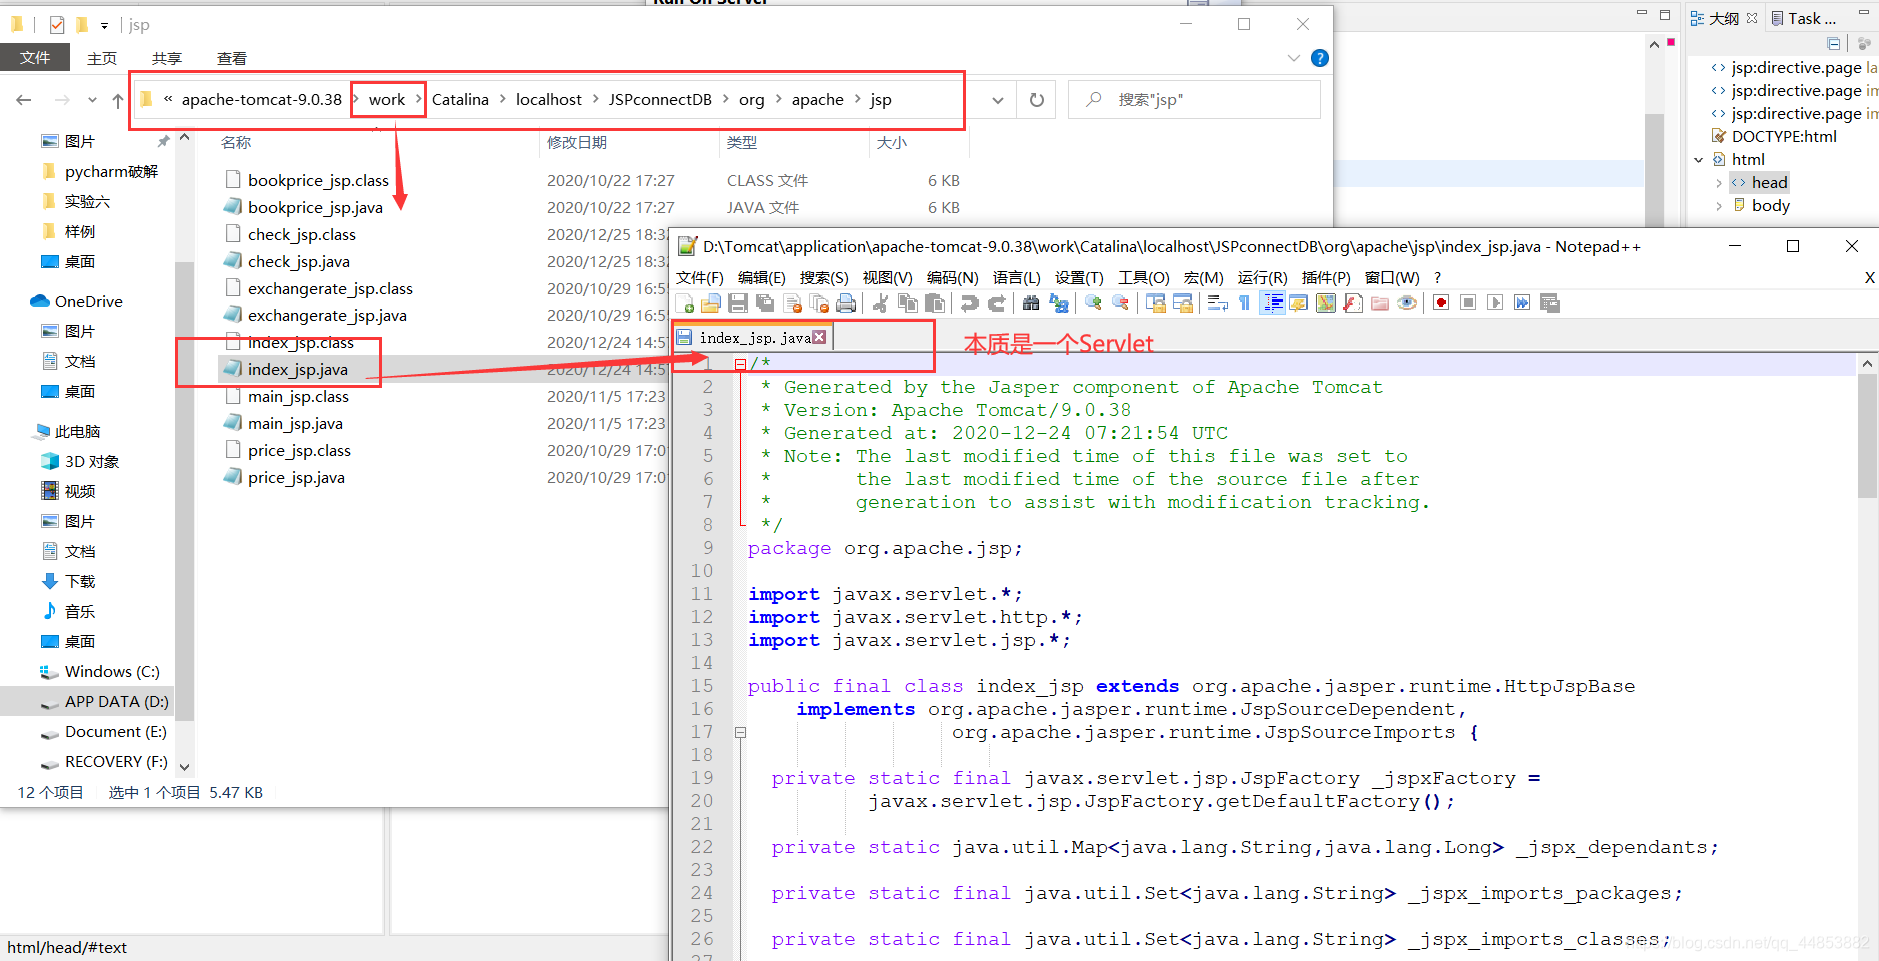Open 编辑(E) menu in Notepad++
The height and width of the screenshot is (961, 1879).
(x=762, y=277)
